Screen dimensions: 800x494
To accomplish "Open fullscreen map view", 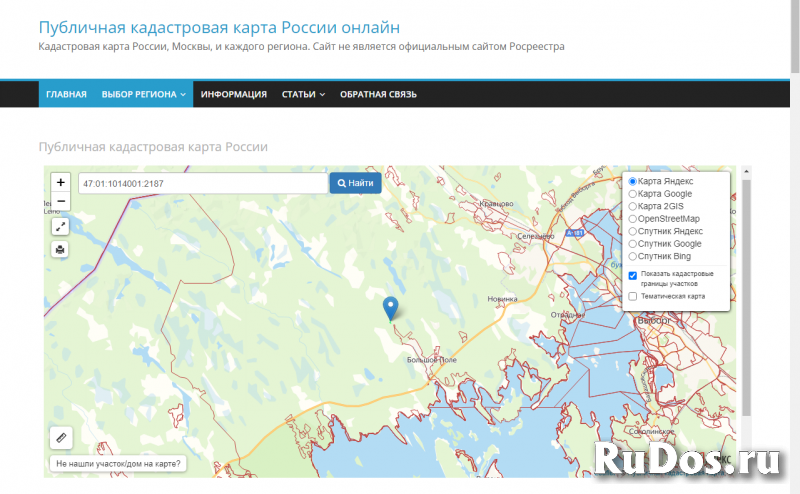I will tap(60, 226).
